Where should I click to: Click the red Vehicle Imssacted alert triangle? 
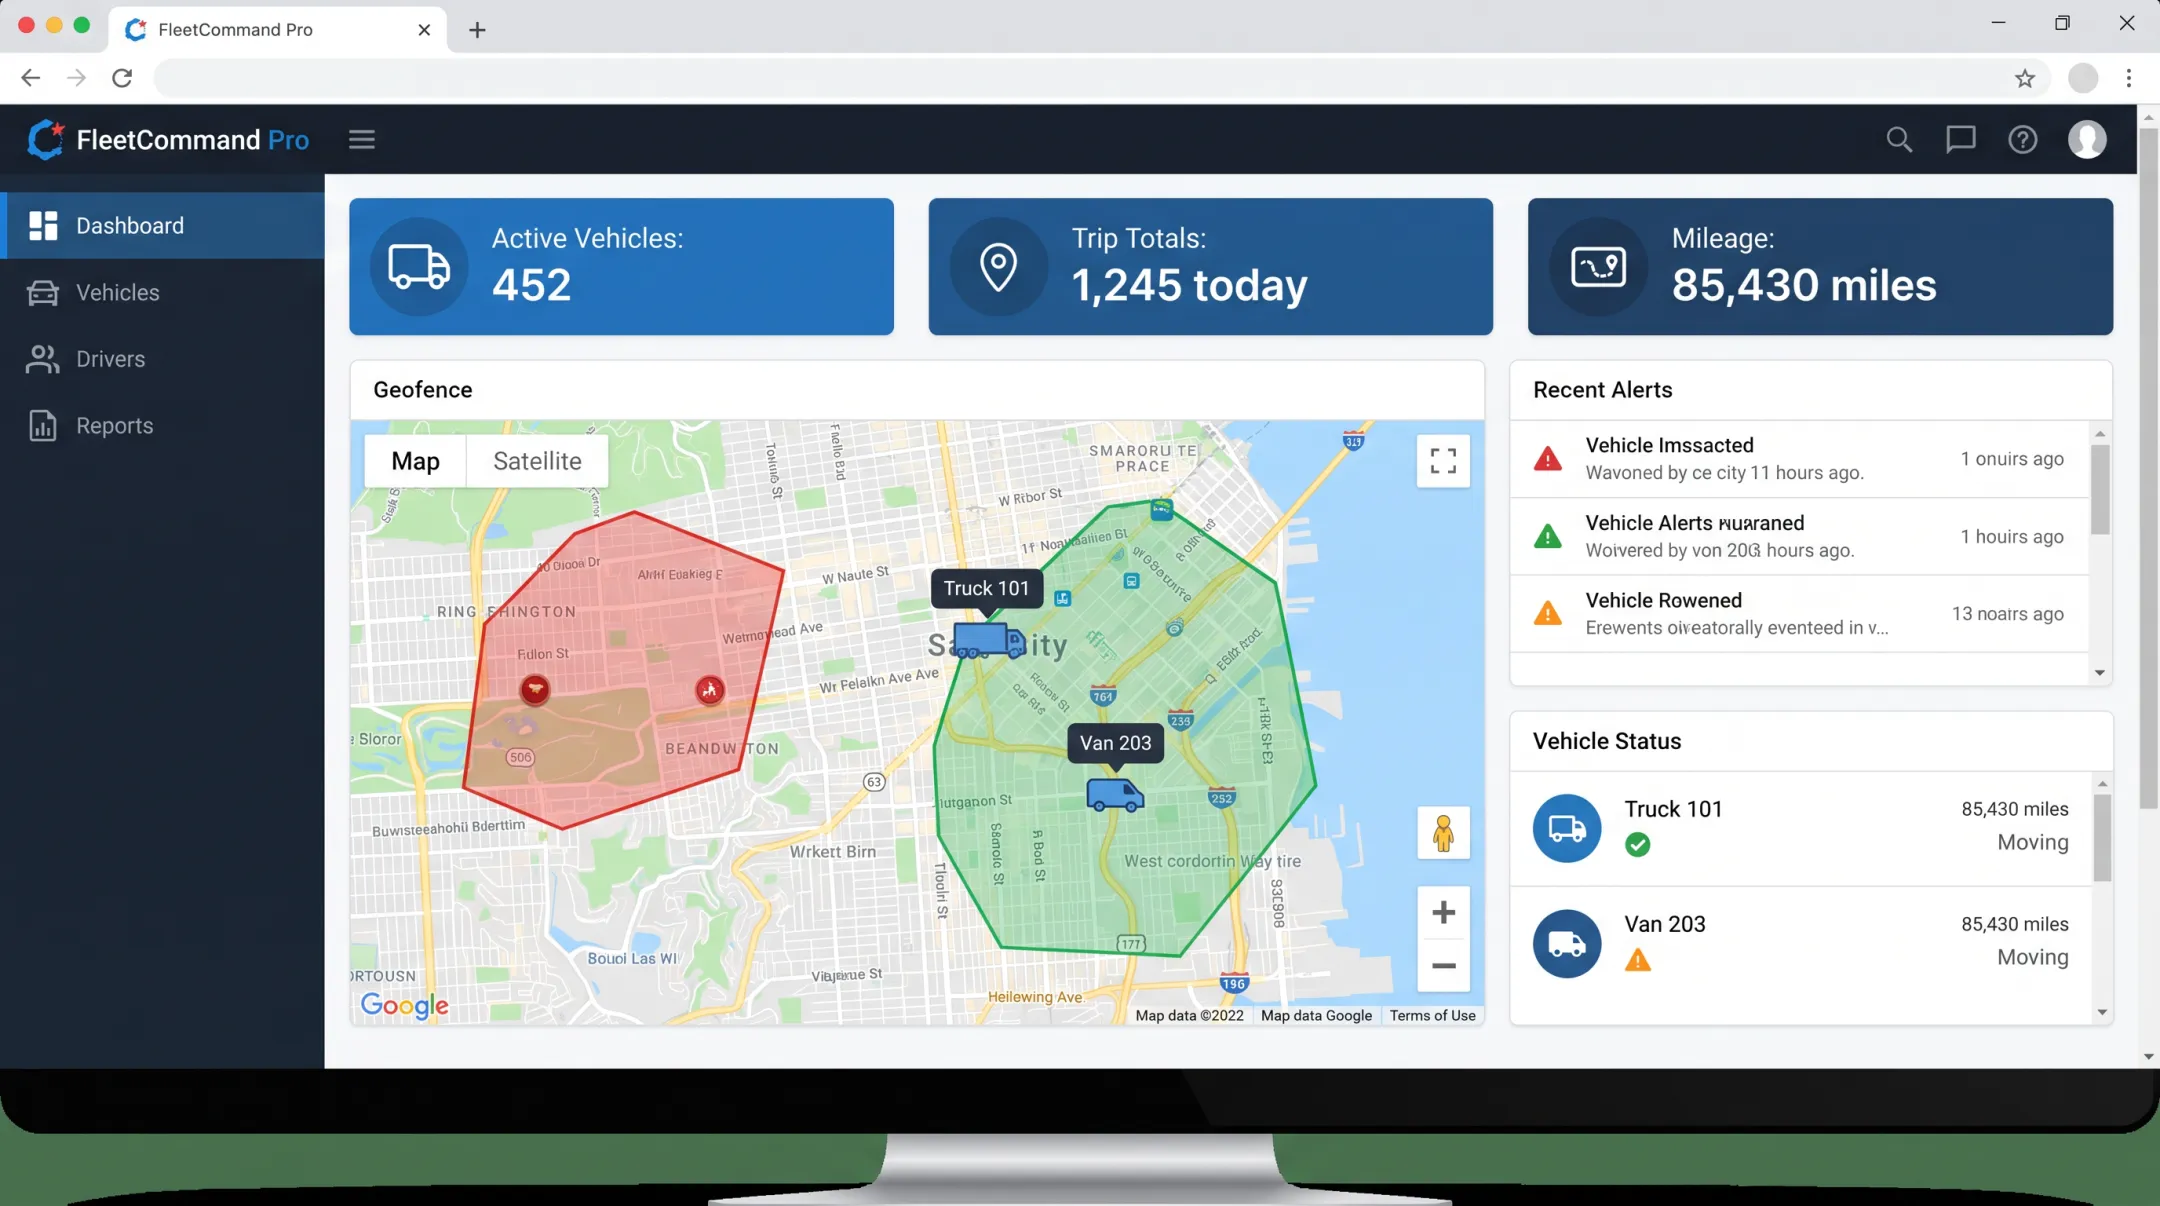tap(1547, 459)
